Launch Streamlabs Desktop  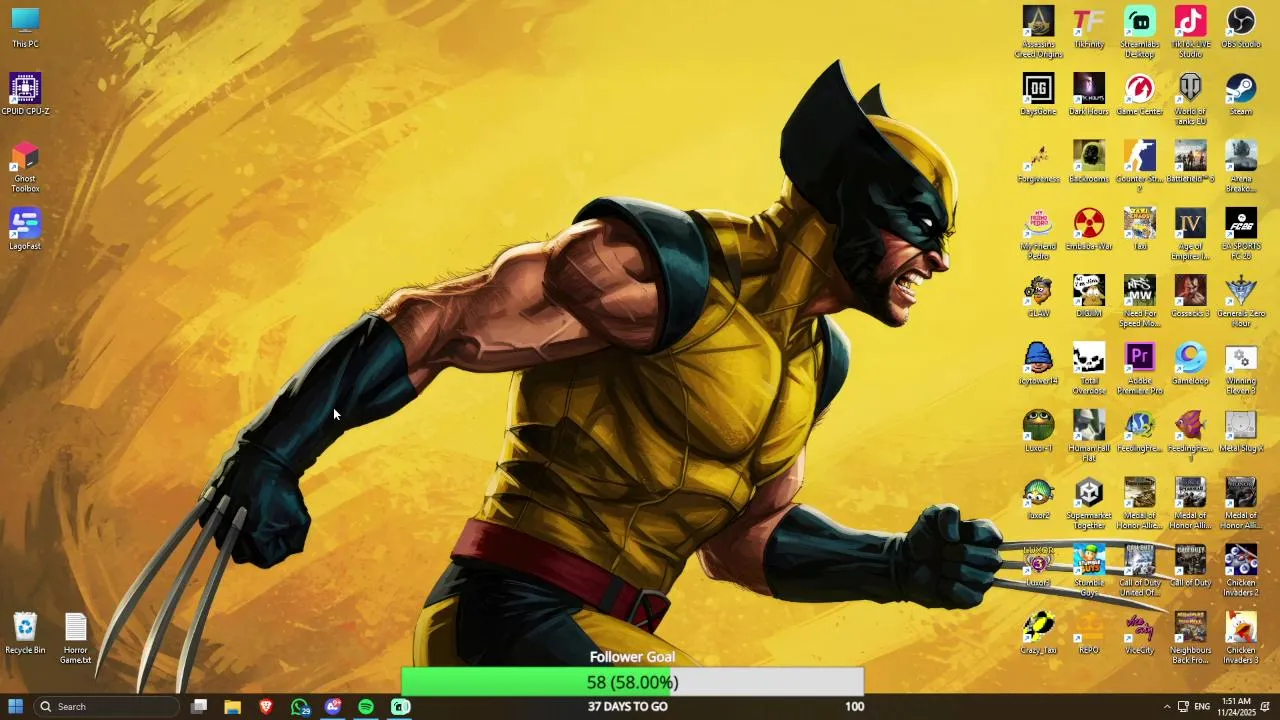click(1140, 31)
